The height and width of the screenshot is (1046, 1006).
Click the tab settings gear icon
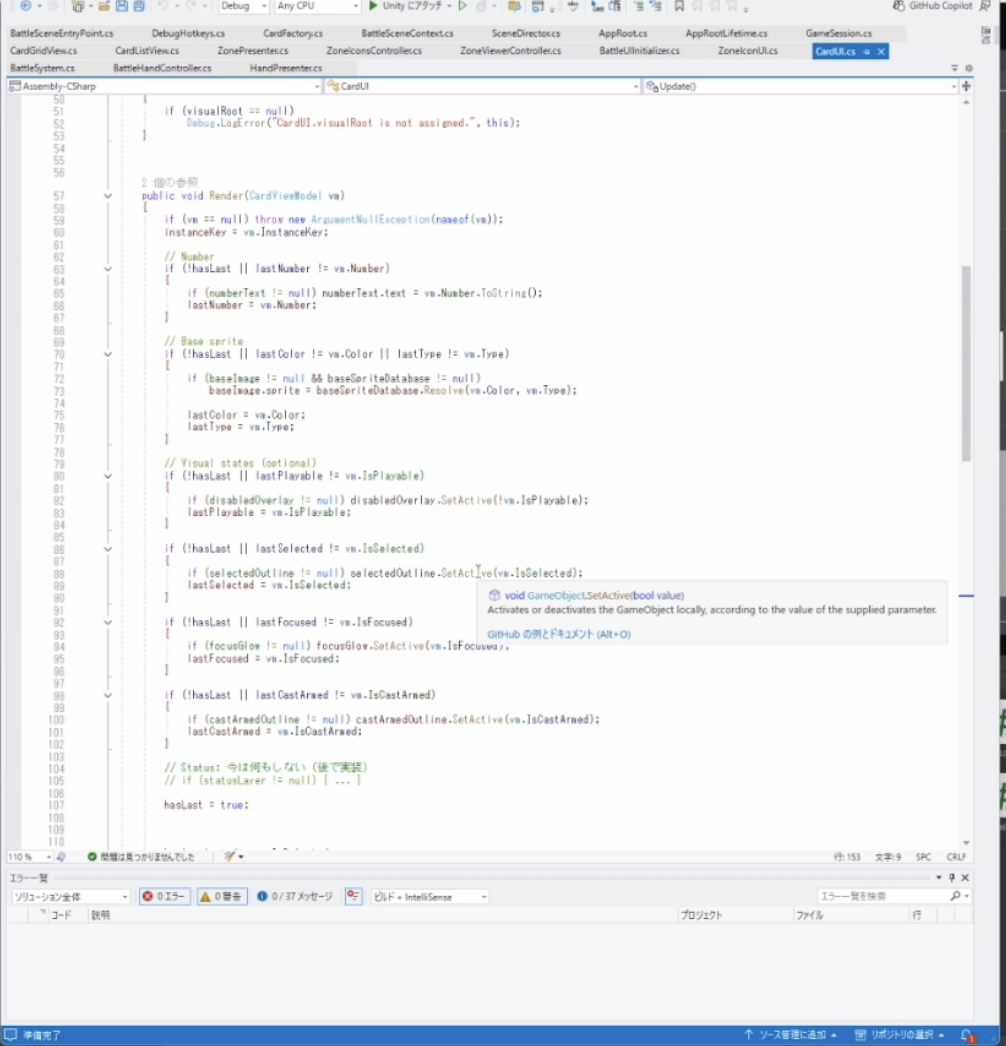(x=968, y=68)
